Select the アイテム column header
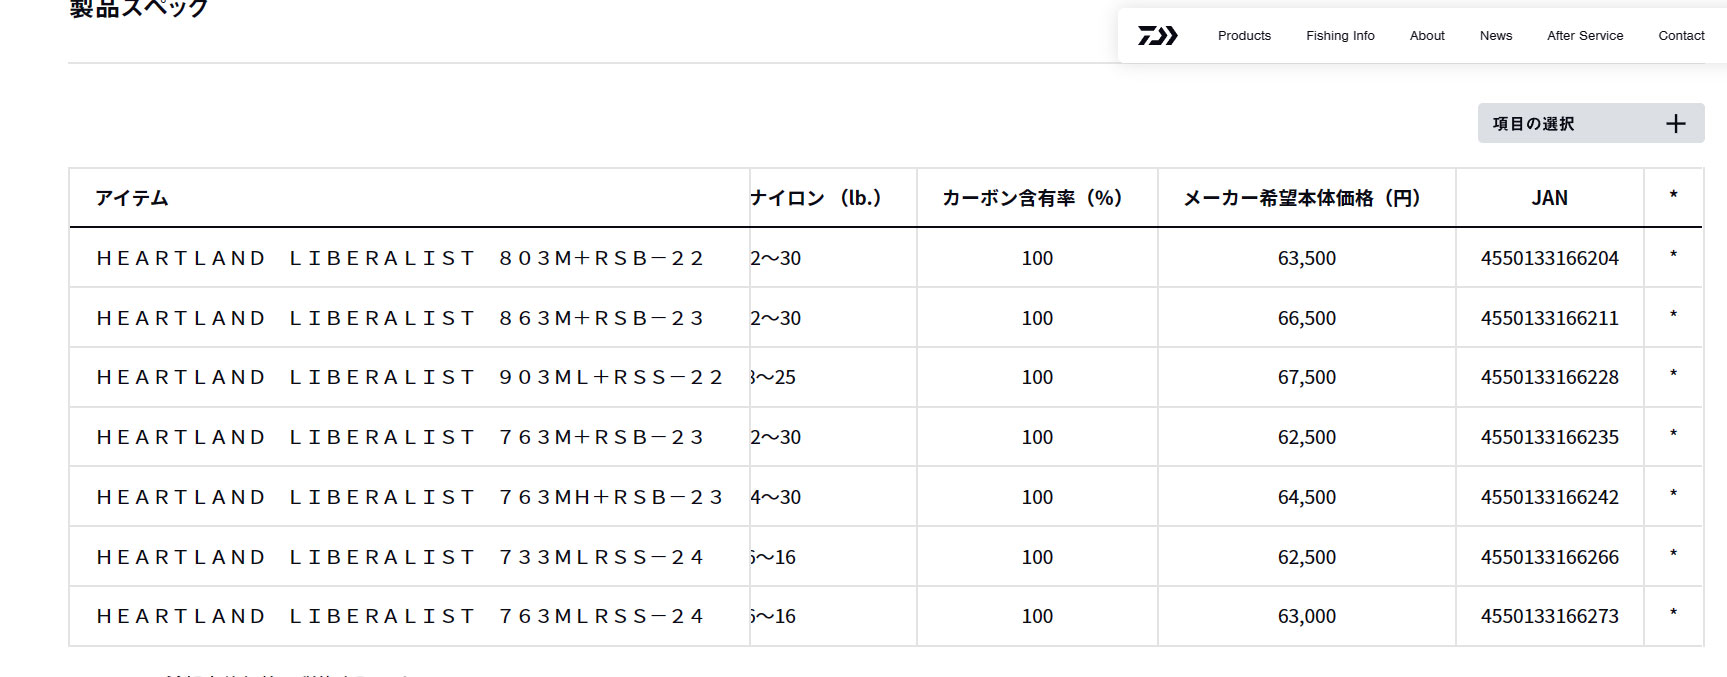Viewport: 1727px width, 677px height. coord(132,198)
